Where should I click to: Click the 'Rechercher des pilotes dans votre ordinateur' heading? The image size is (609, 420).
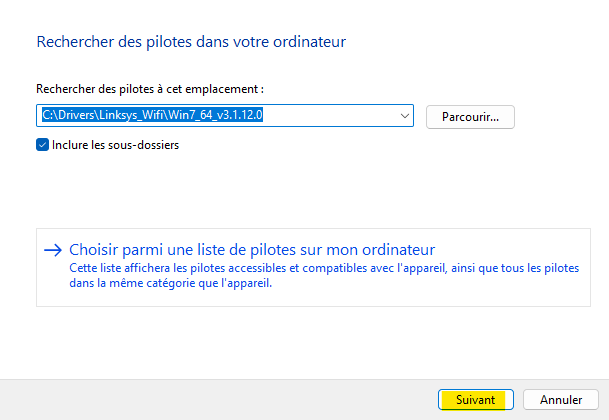click(x=191, y=42)
